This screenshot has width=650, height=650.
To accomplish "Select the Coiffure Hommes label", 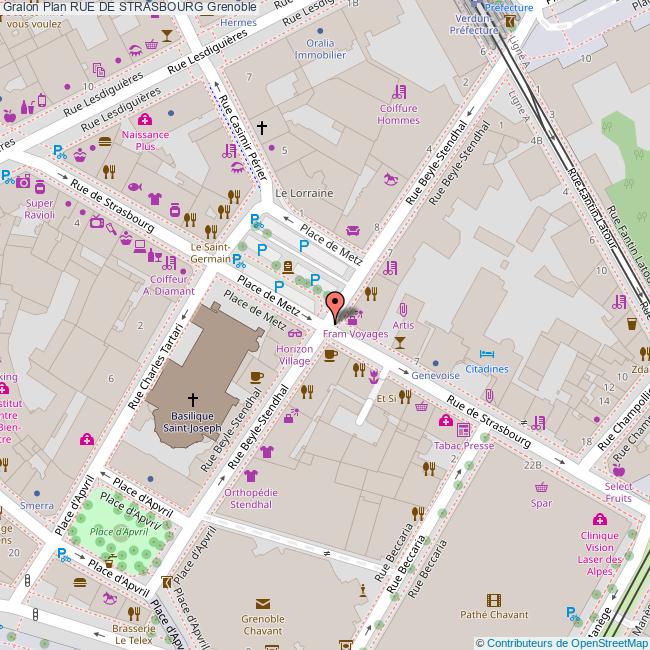I will tap(398, 114).
